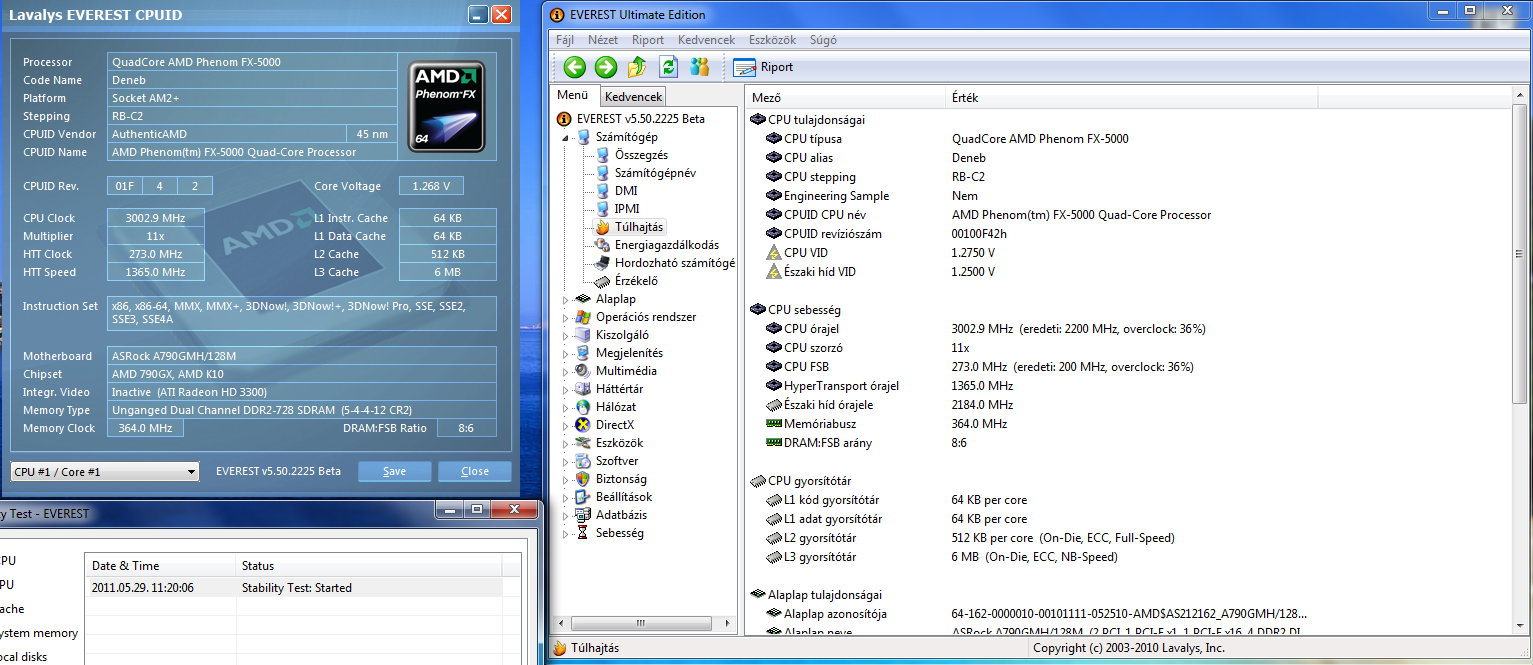Open the Kedvencek menu in menu bar
The image size is (1533, 665).
click(x=706, y=40)
